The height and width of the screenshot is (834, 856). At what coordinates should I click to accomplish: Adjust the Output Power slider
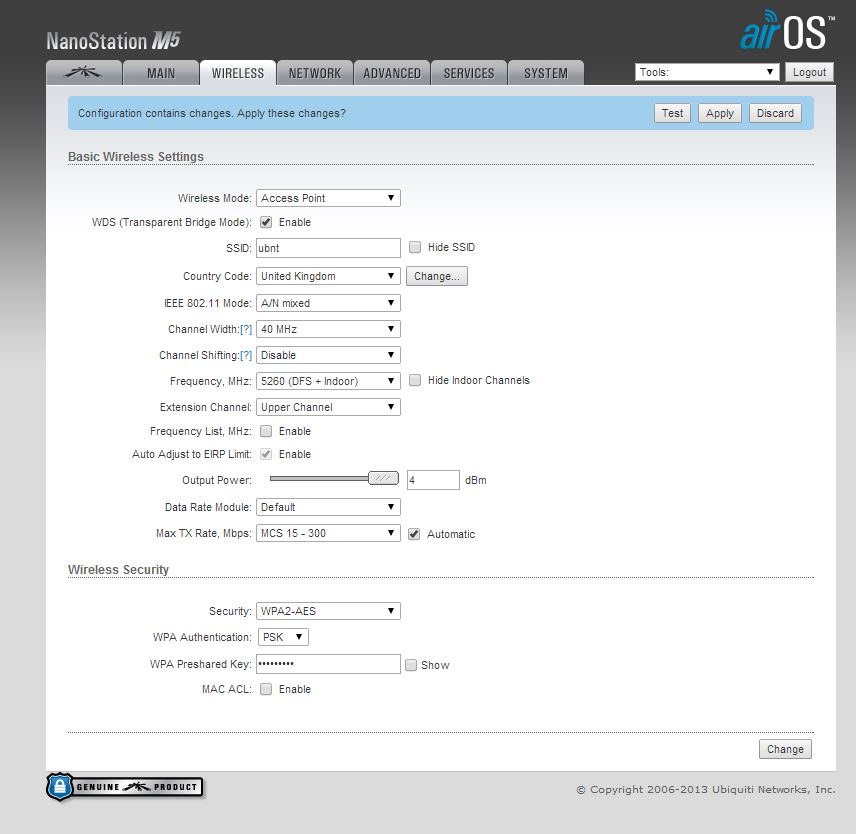coord(381,479)
